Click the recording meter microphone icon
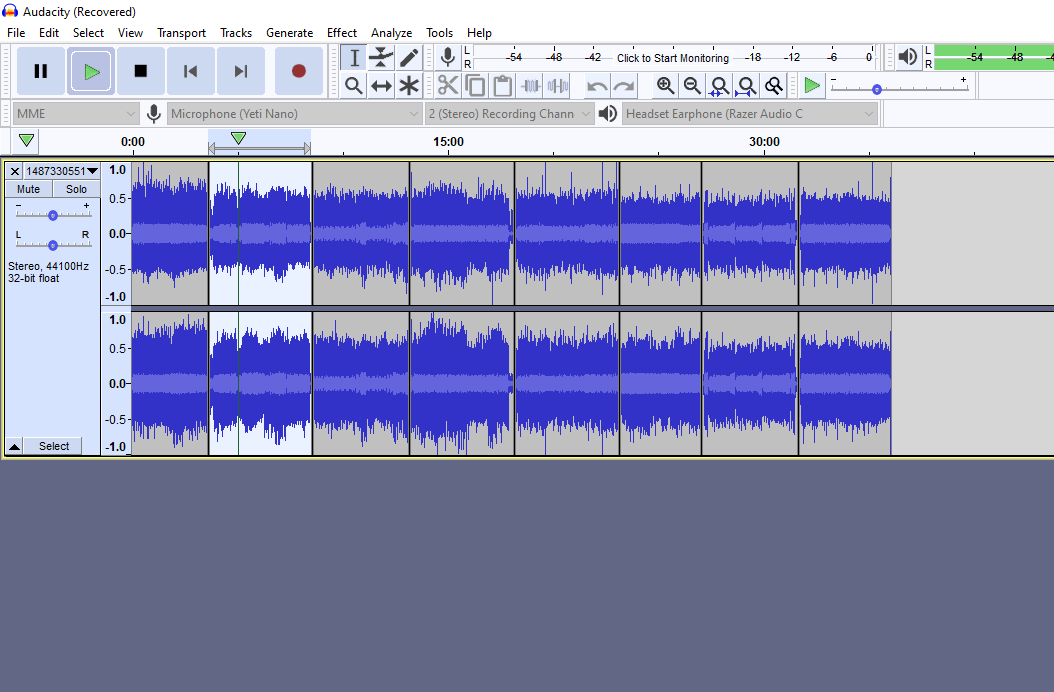1054x692 pixels. [448, 57]
